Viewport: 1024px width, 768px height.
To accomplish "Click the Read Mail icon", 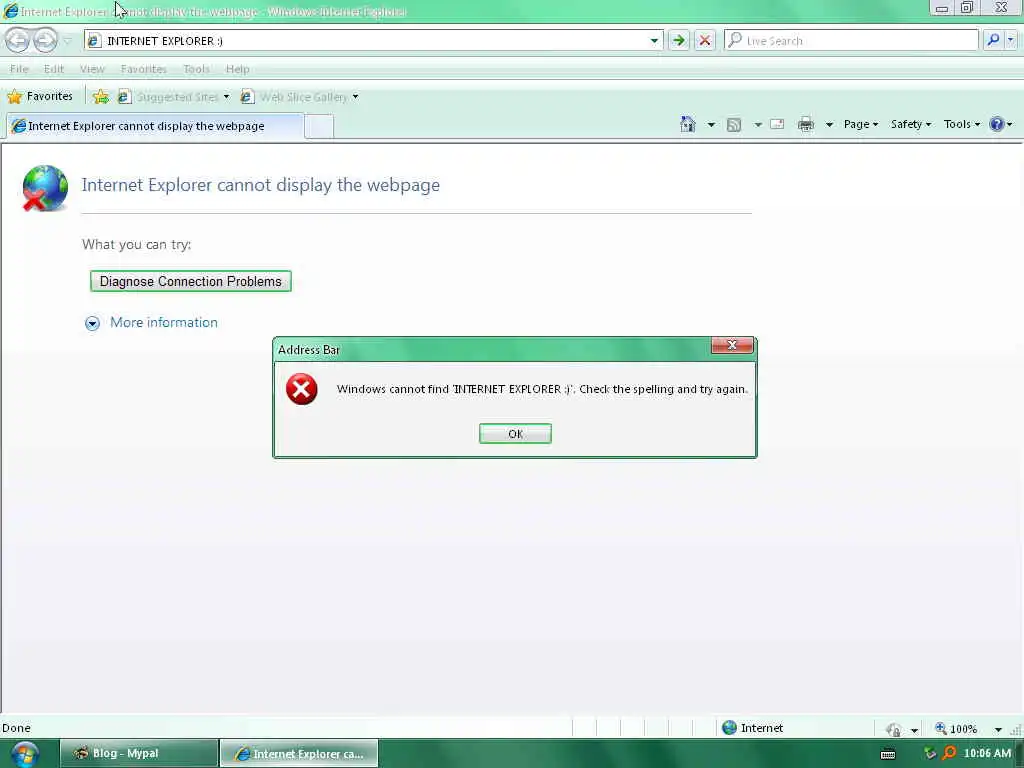I will [x=777, y=124].
